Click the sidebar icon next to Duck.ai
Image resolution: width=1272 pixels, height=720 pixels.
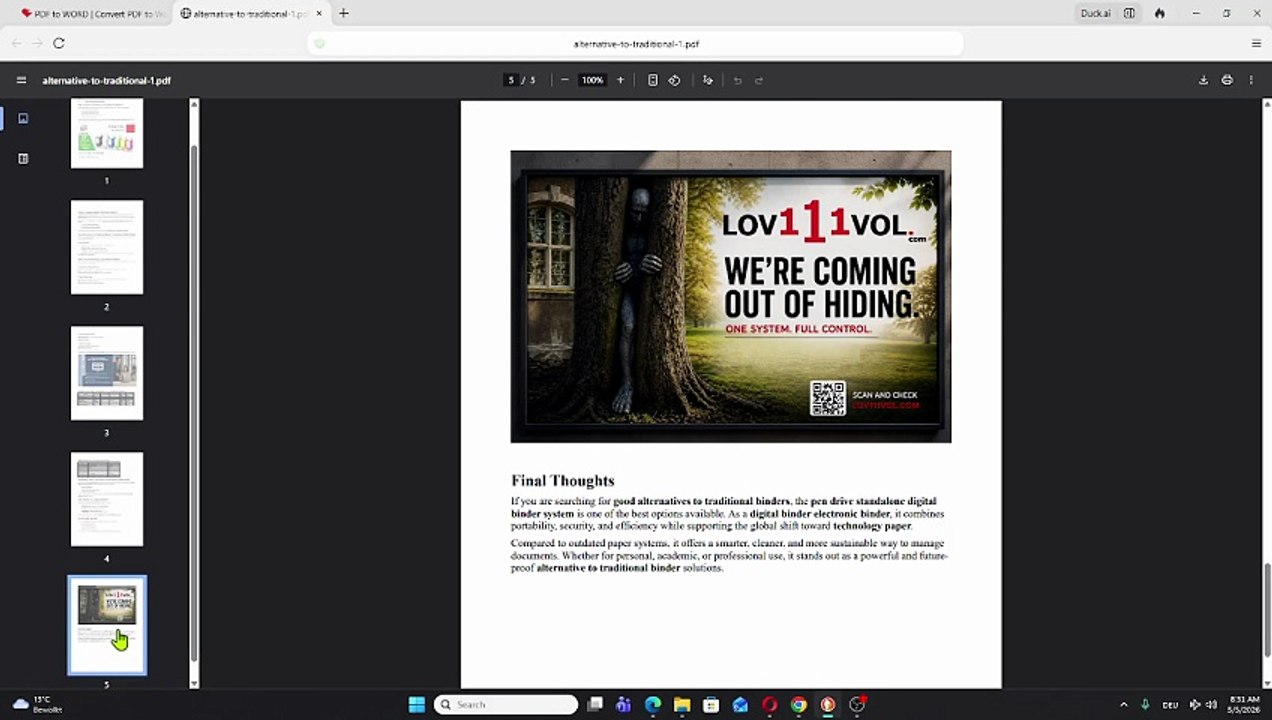point(1129,13)
